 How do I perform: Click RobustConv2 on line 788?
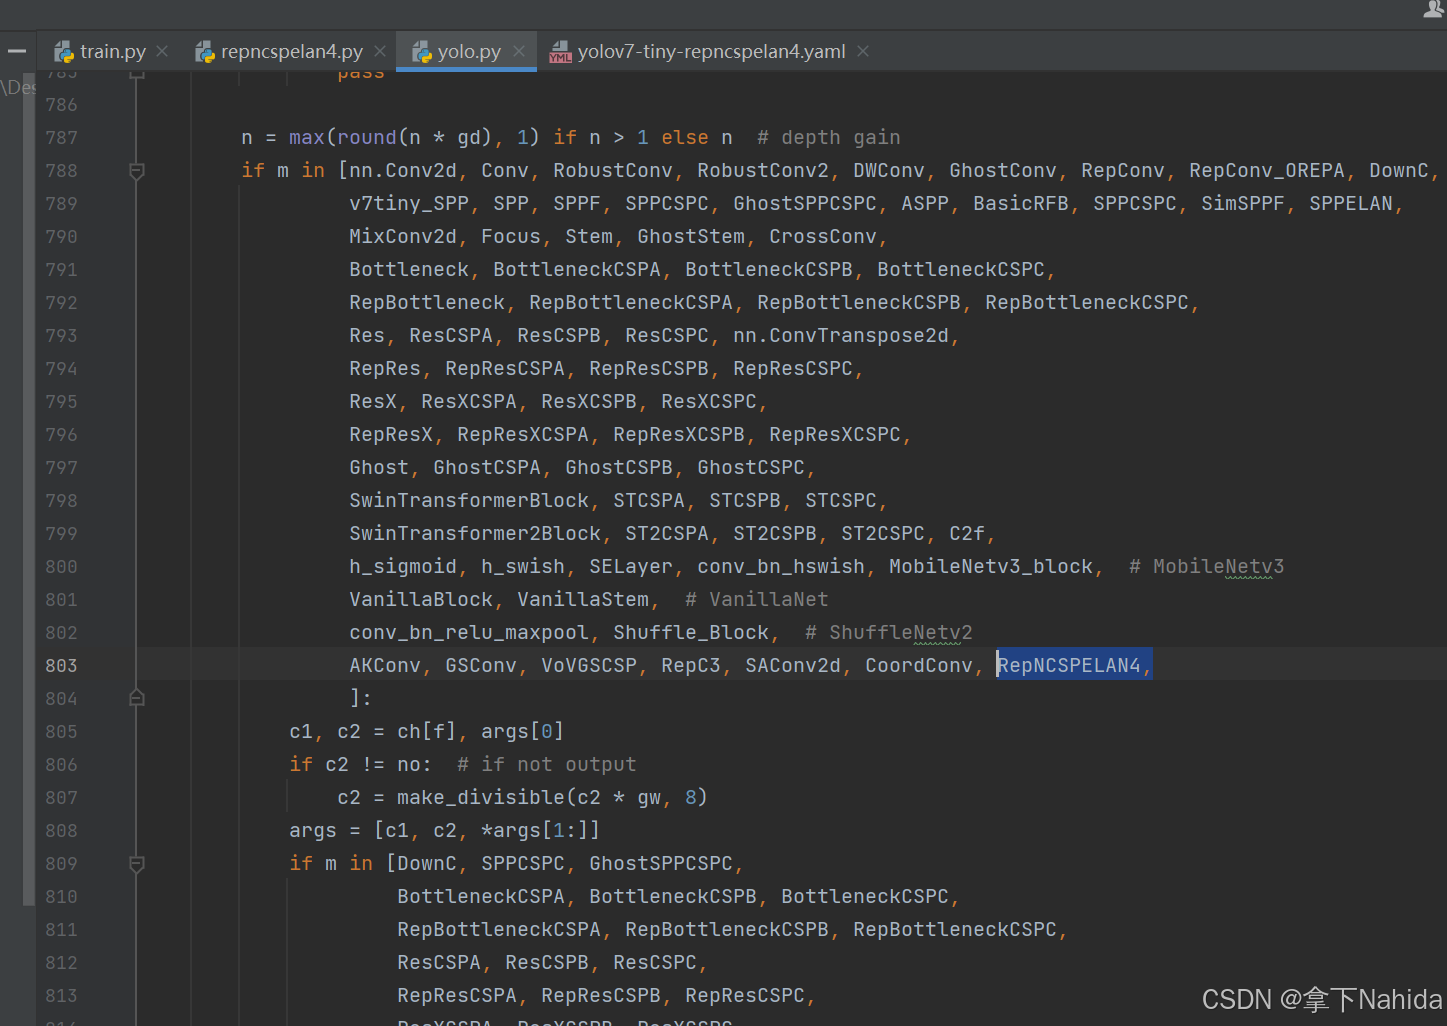click(x=763, y=171)
